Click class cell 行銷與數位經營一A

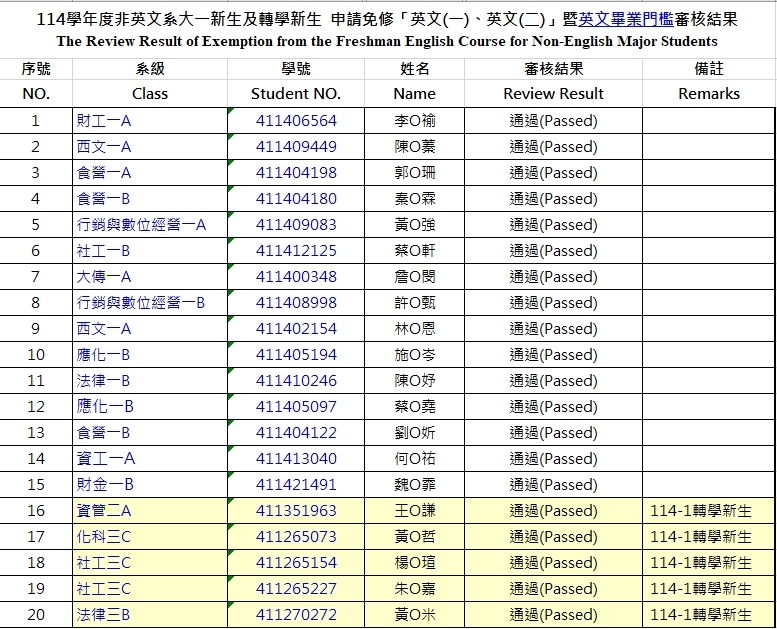(142, 225)
